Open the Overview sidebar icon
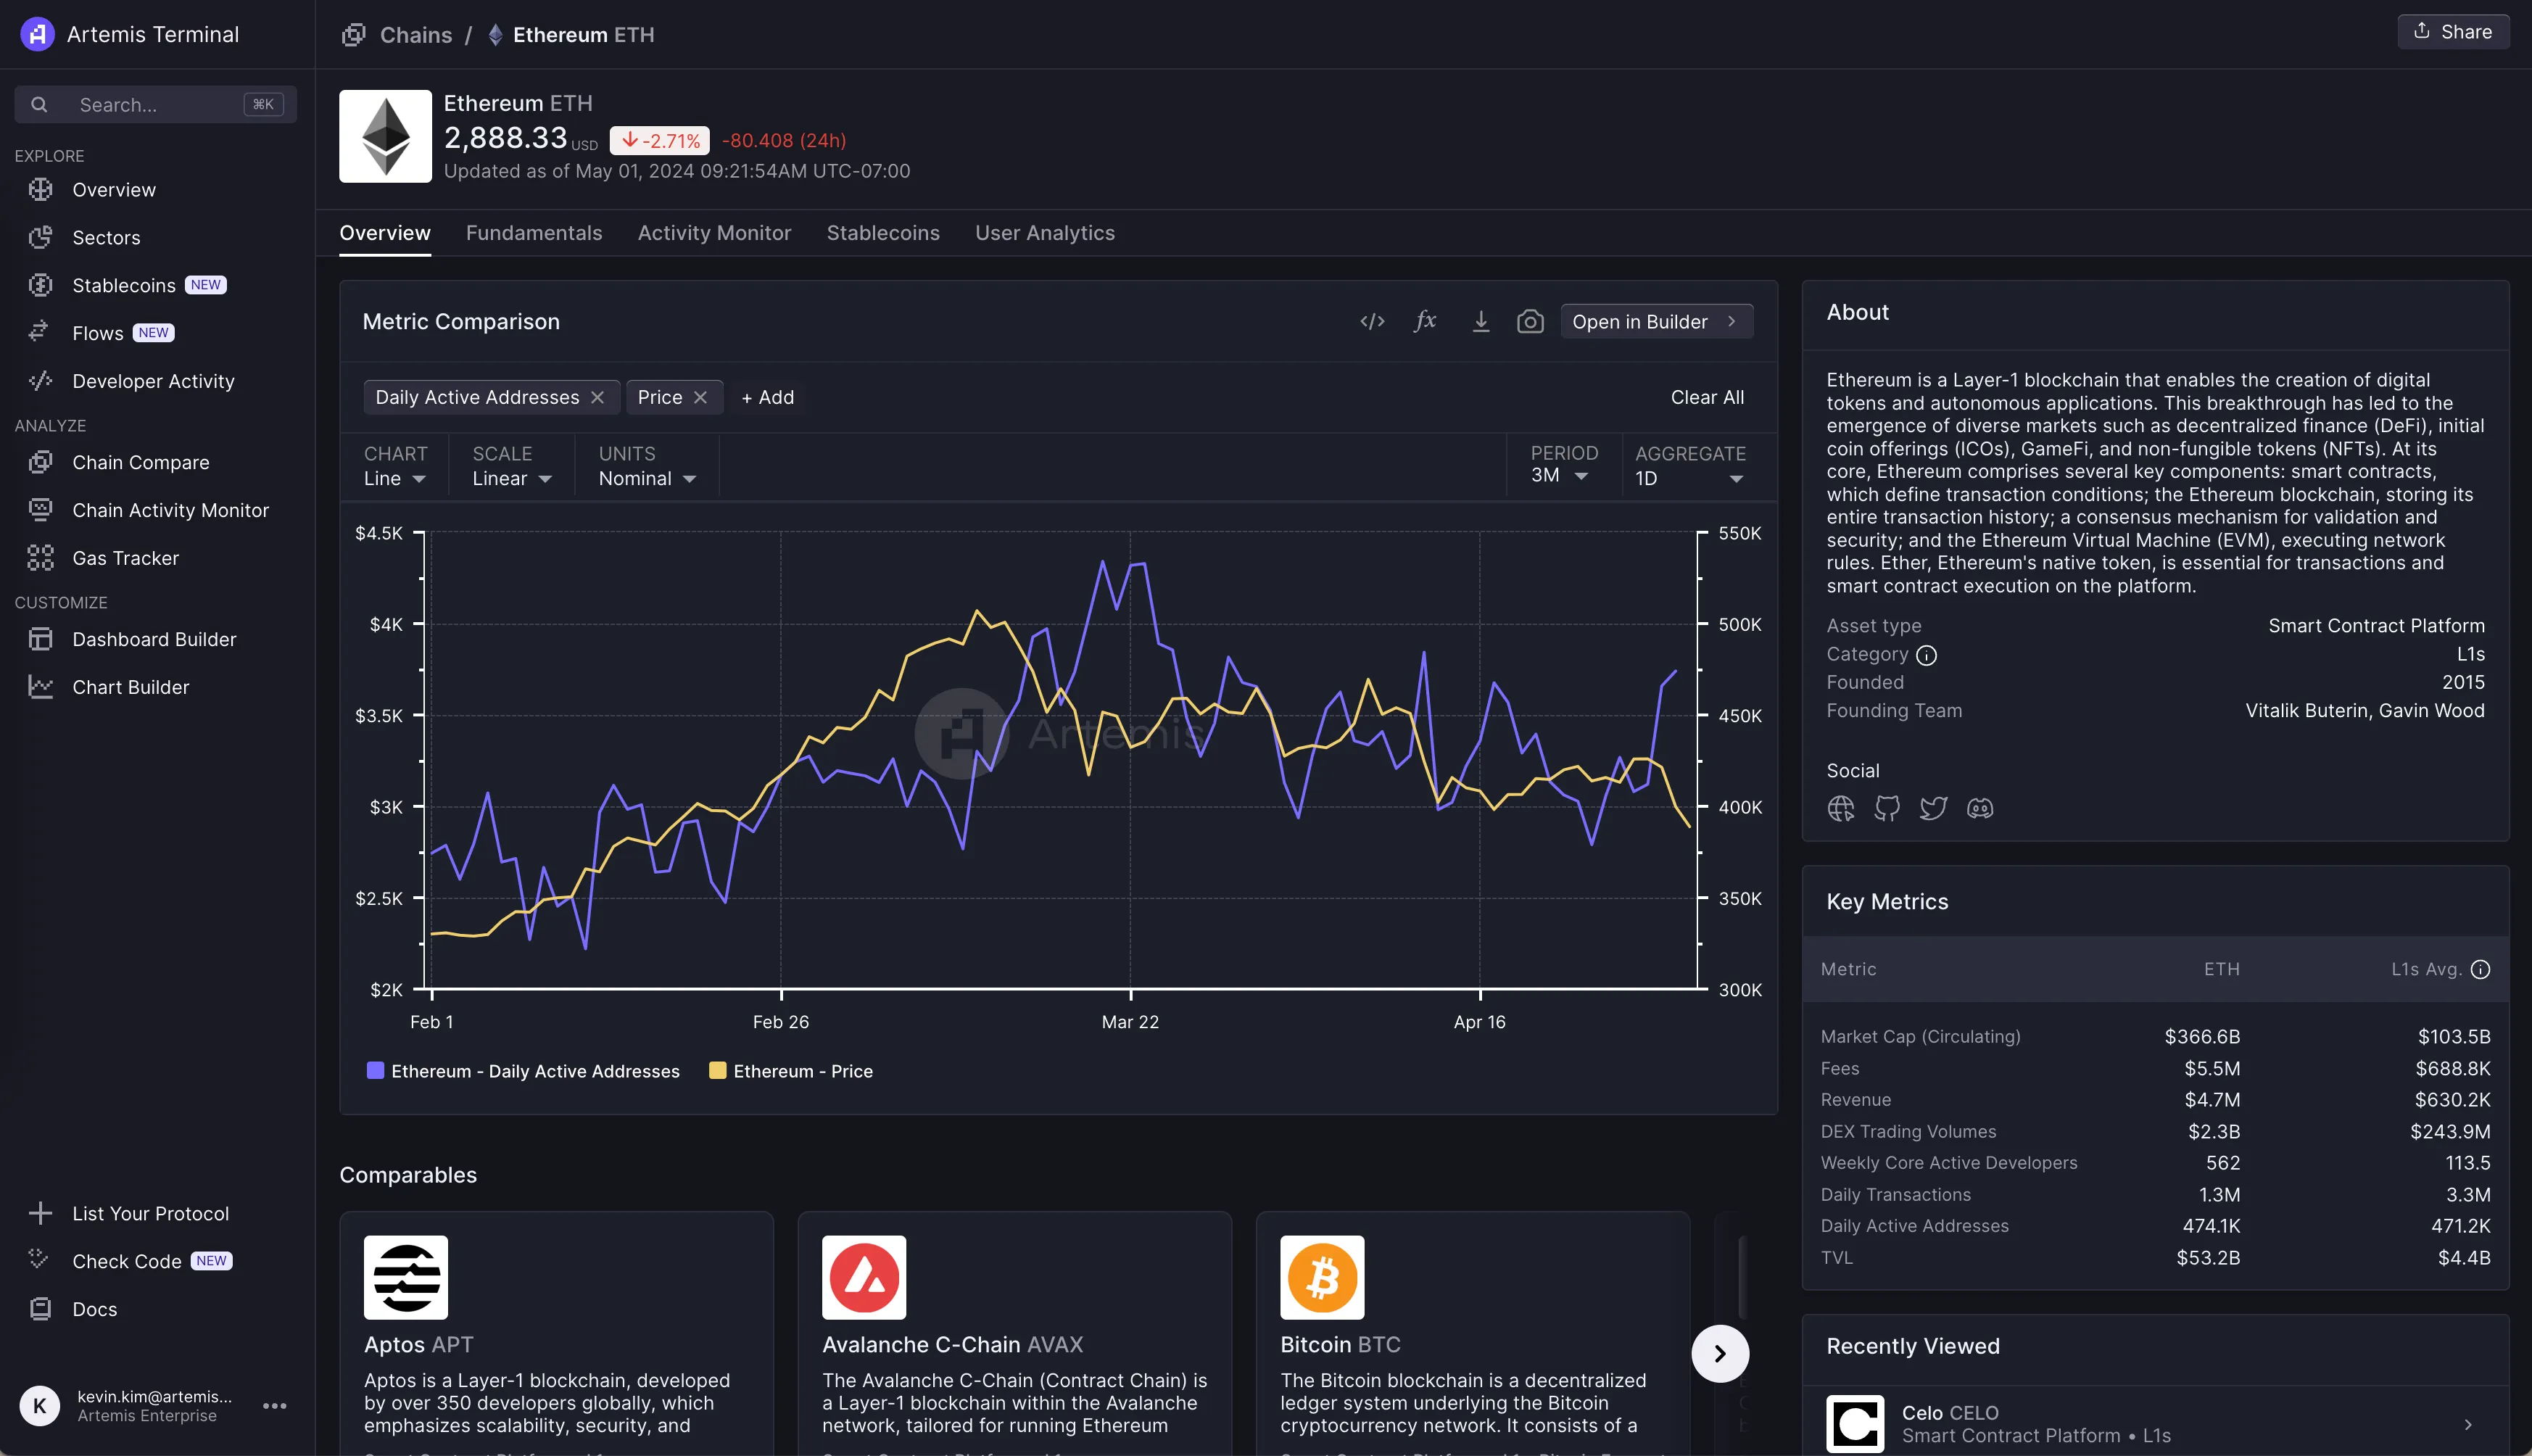 click(x=40, y=189)
